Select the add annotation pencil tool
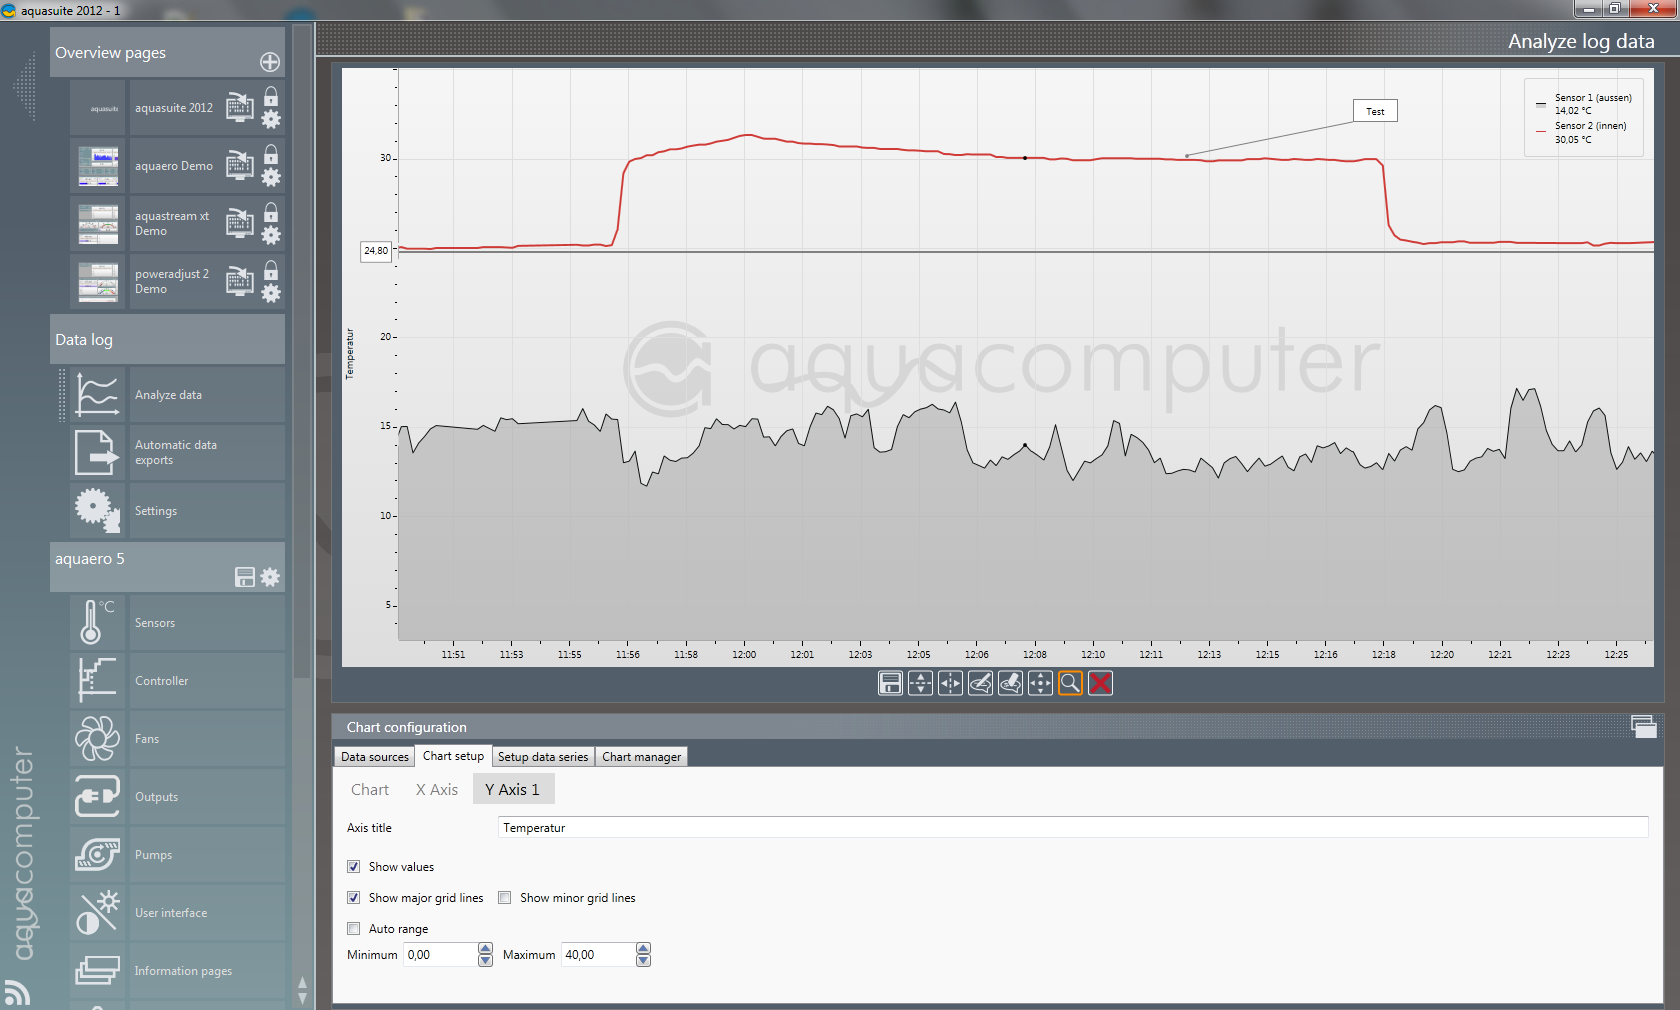 [980, 683]
